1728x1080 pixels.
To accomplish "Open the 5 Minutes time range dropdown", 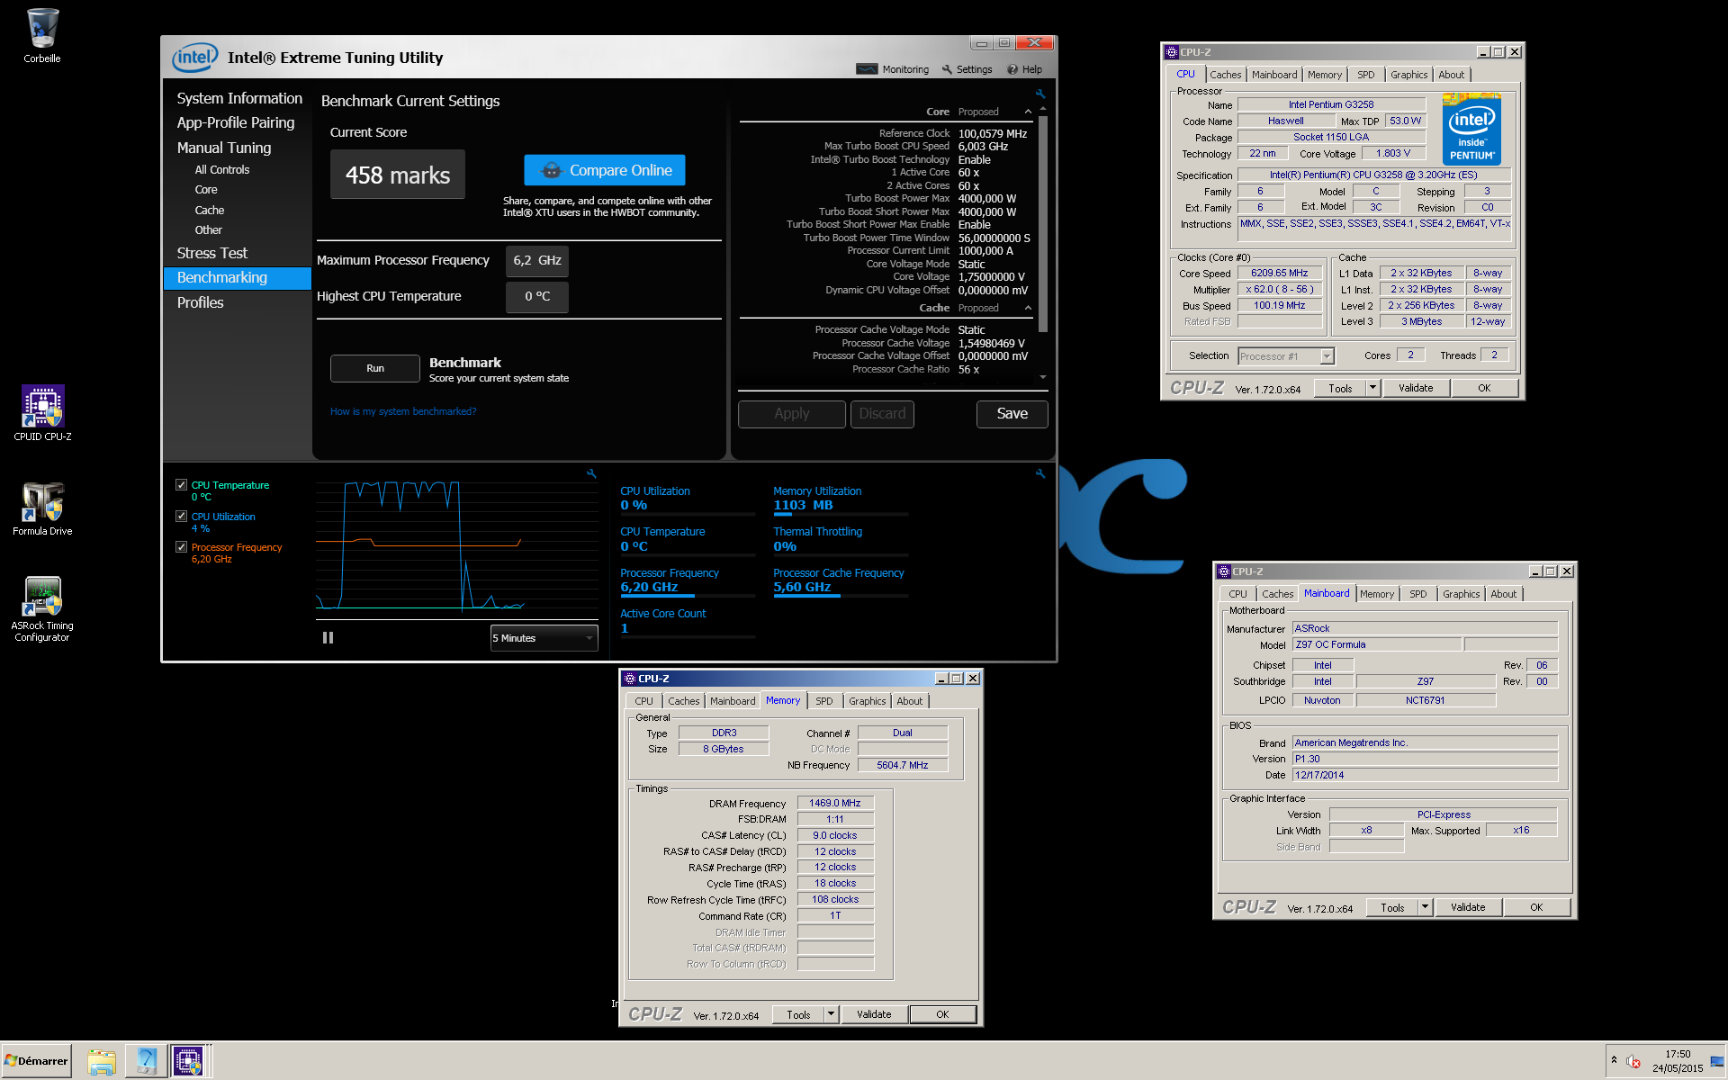I will click(543, 638).
